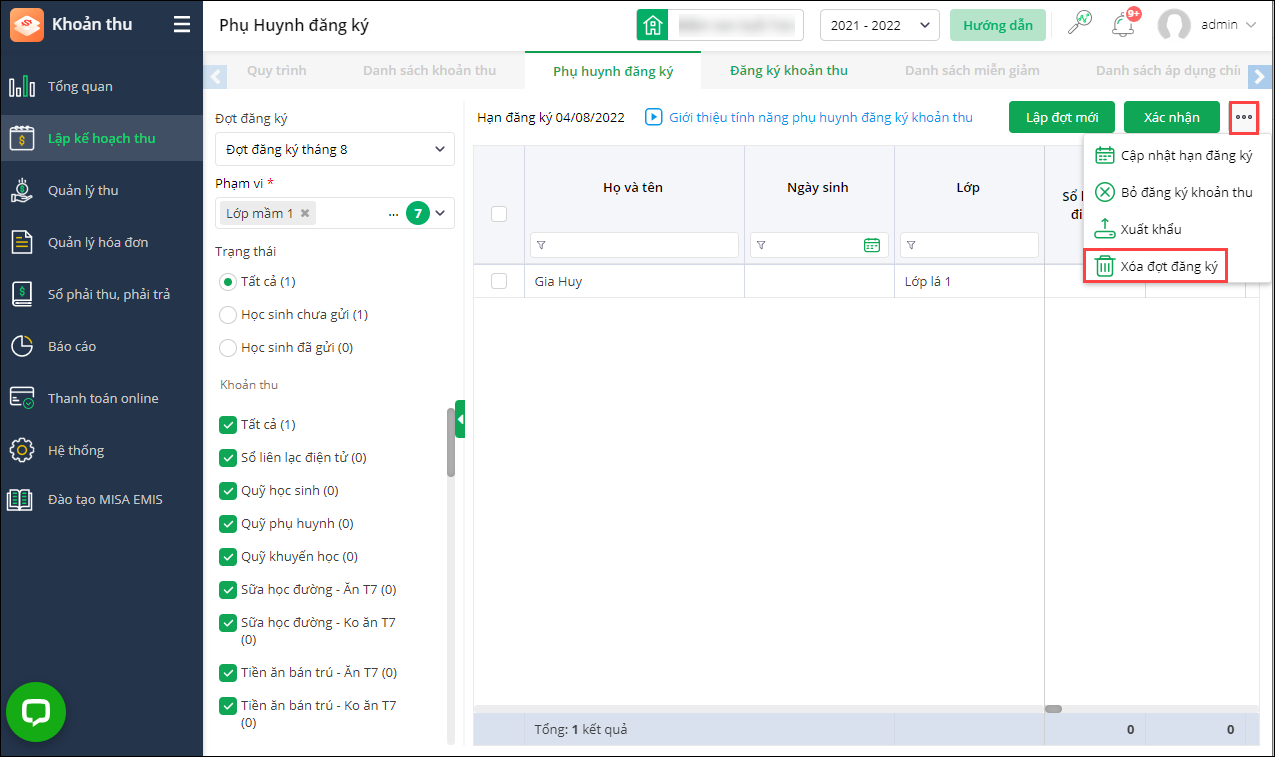Tick the Gia Huy row checkbox
The width and height of the screenshot is (1275, 757).
499,282
